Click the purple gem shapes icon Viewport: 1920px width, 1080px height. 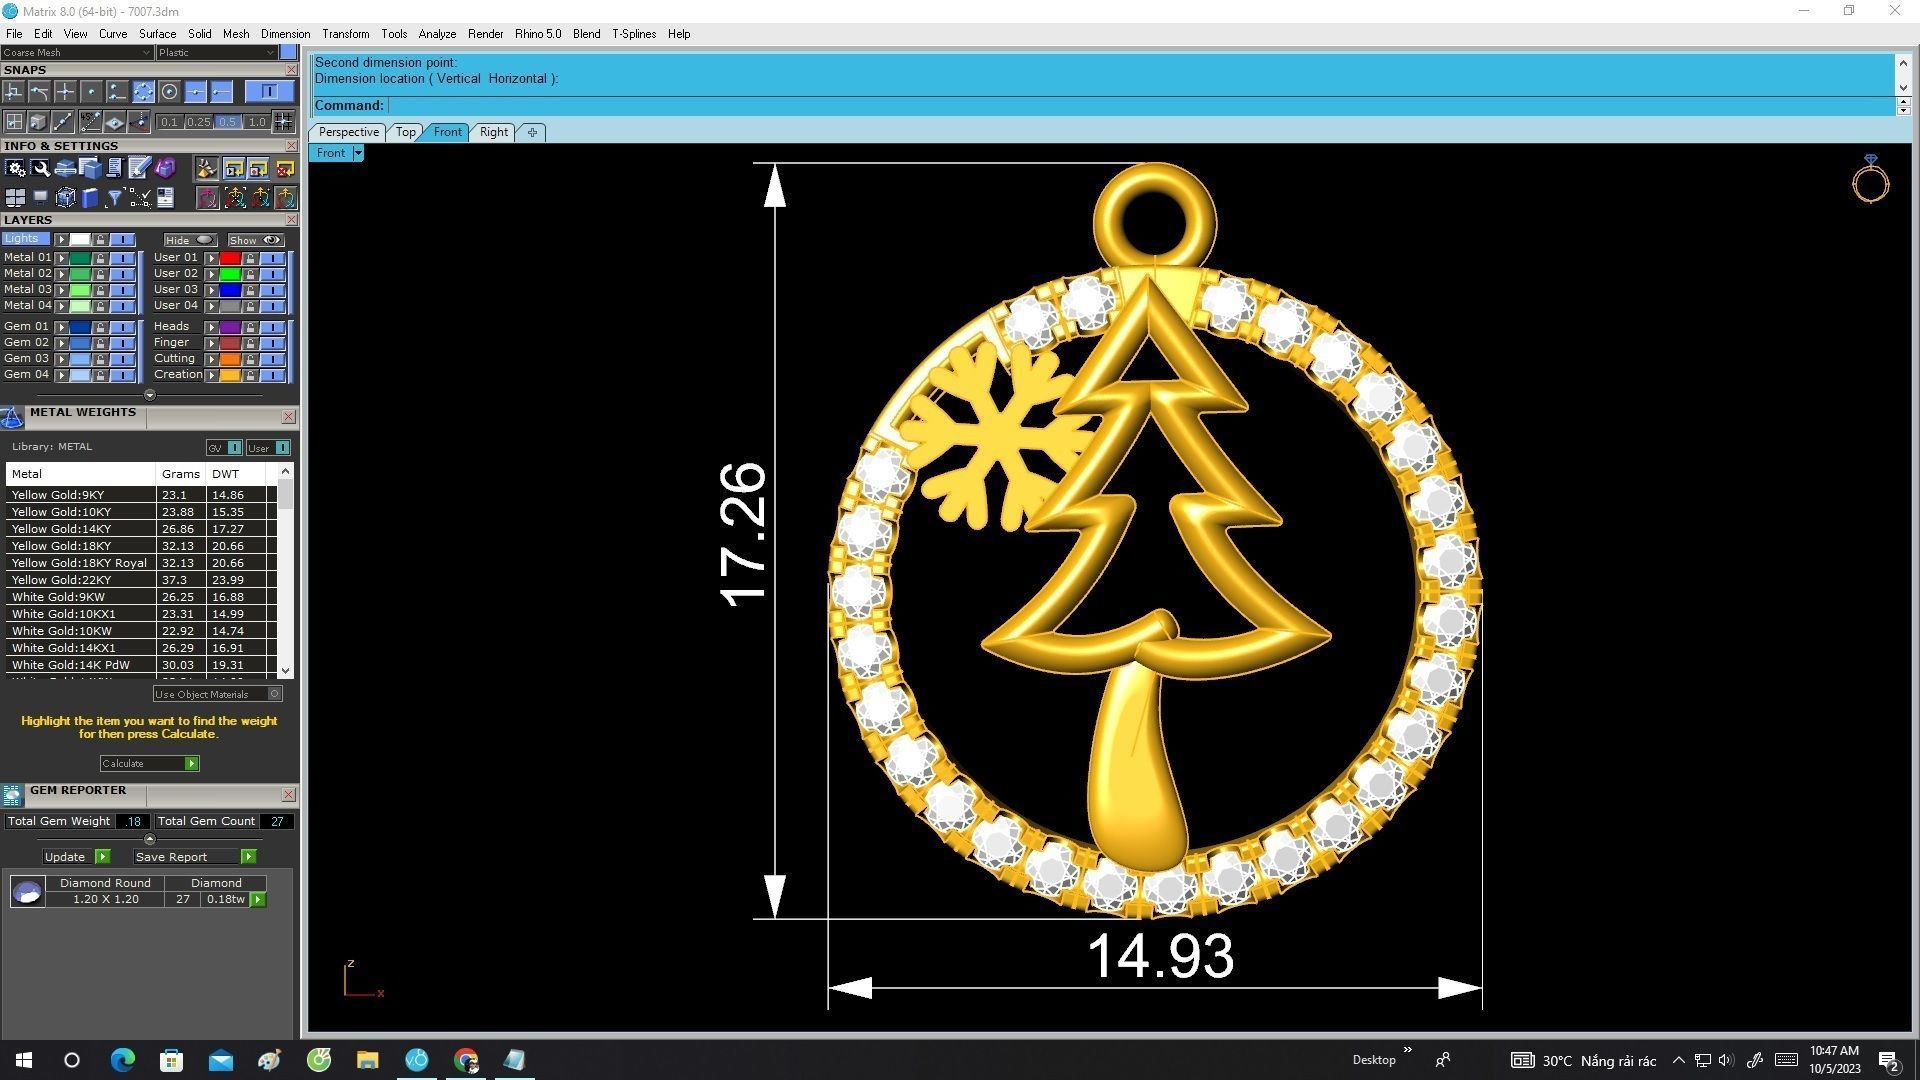pos(165,168)
